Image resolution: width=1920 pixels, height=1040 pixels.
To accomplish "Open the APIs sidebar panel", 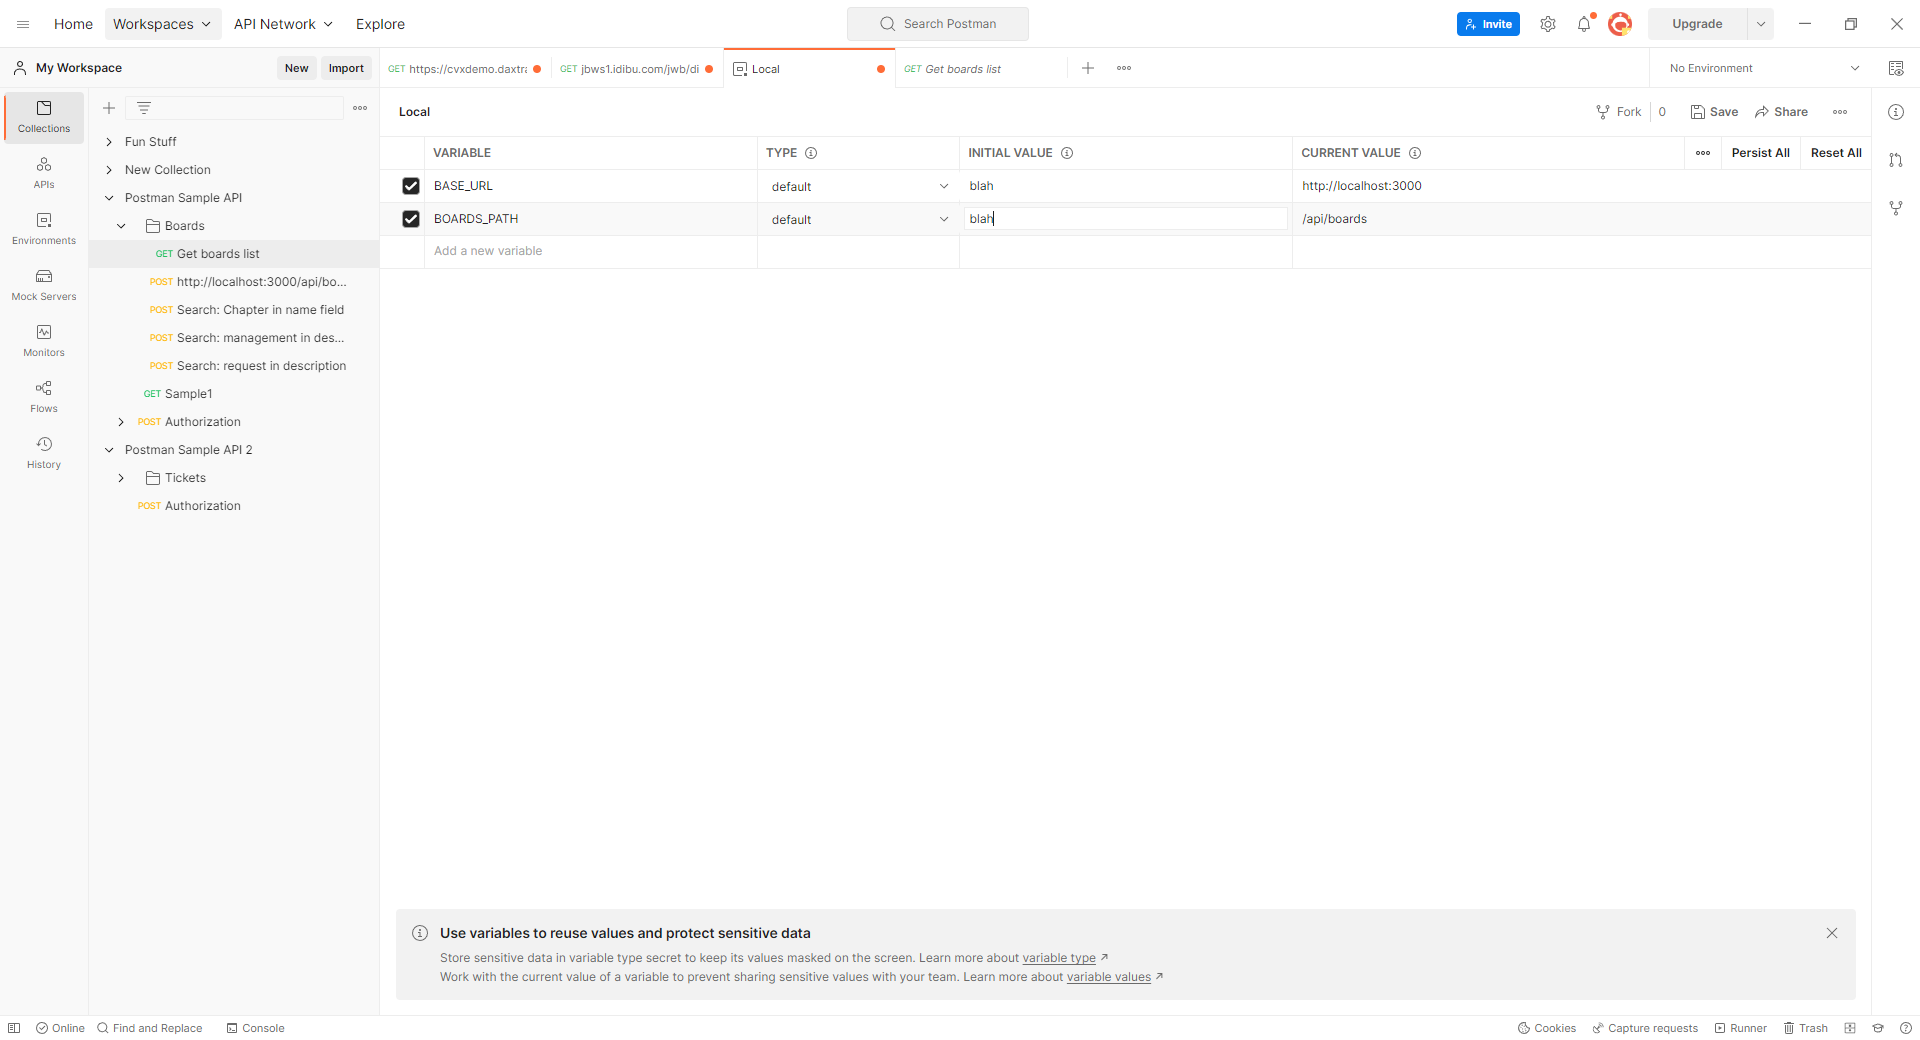I will tap(44, 173).
